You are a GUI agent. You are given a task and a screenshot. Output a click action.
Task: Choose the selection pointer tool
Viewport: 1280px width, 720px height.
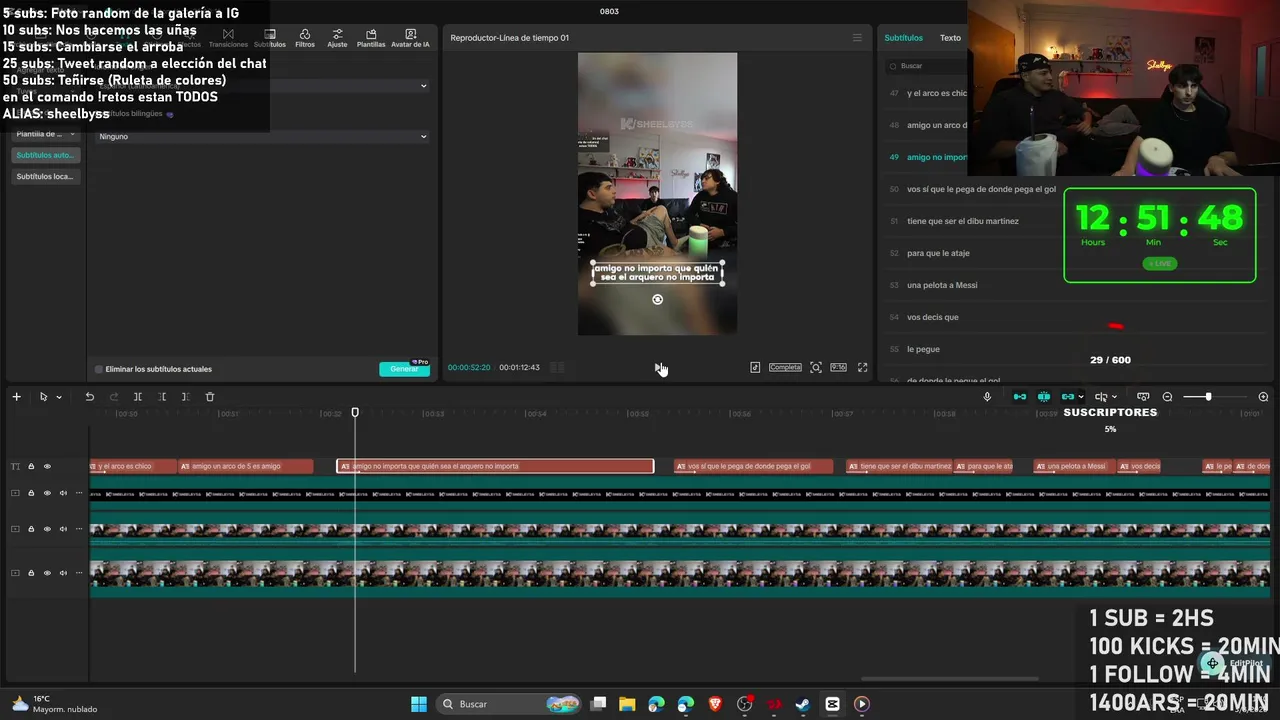43,397
